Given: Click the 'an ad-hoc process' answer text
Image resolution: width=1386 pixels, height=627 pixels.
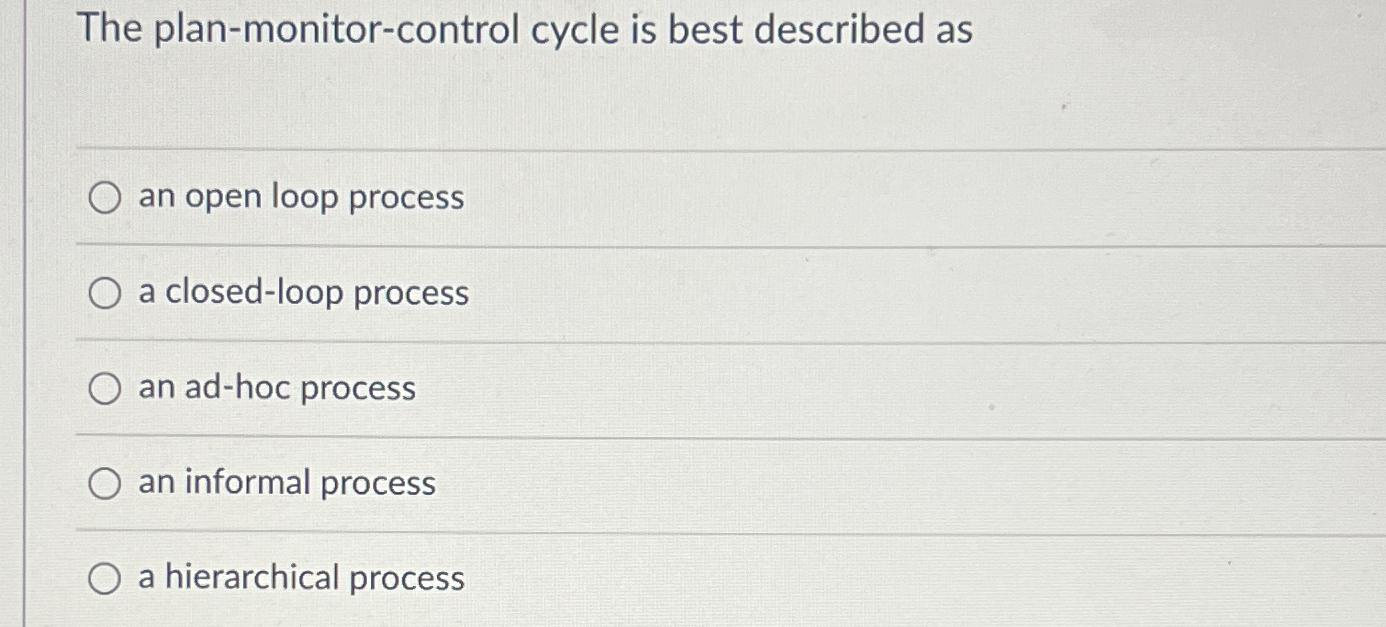Looking at the screenshot, I should point(277,389).
